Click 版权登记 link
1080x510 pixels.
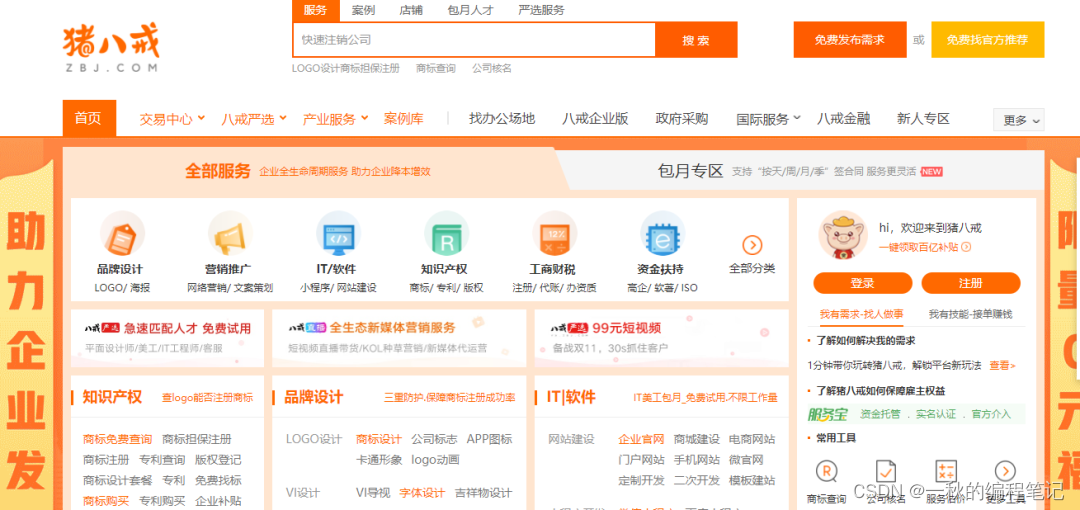click(x=218, y=460)
